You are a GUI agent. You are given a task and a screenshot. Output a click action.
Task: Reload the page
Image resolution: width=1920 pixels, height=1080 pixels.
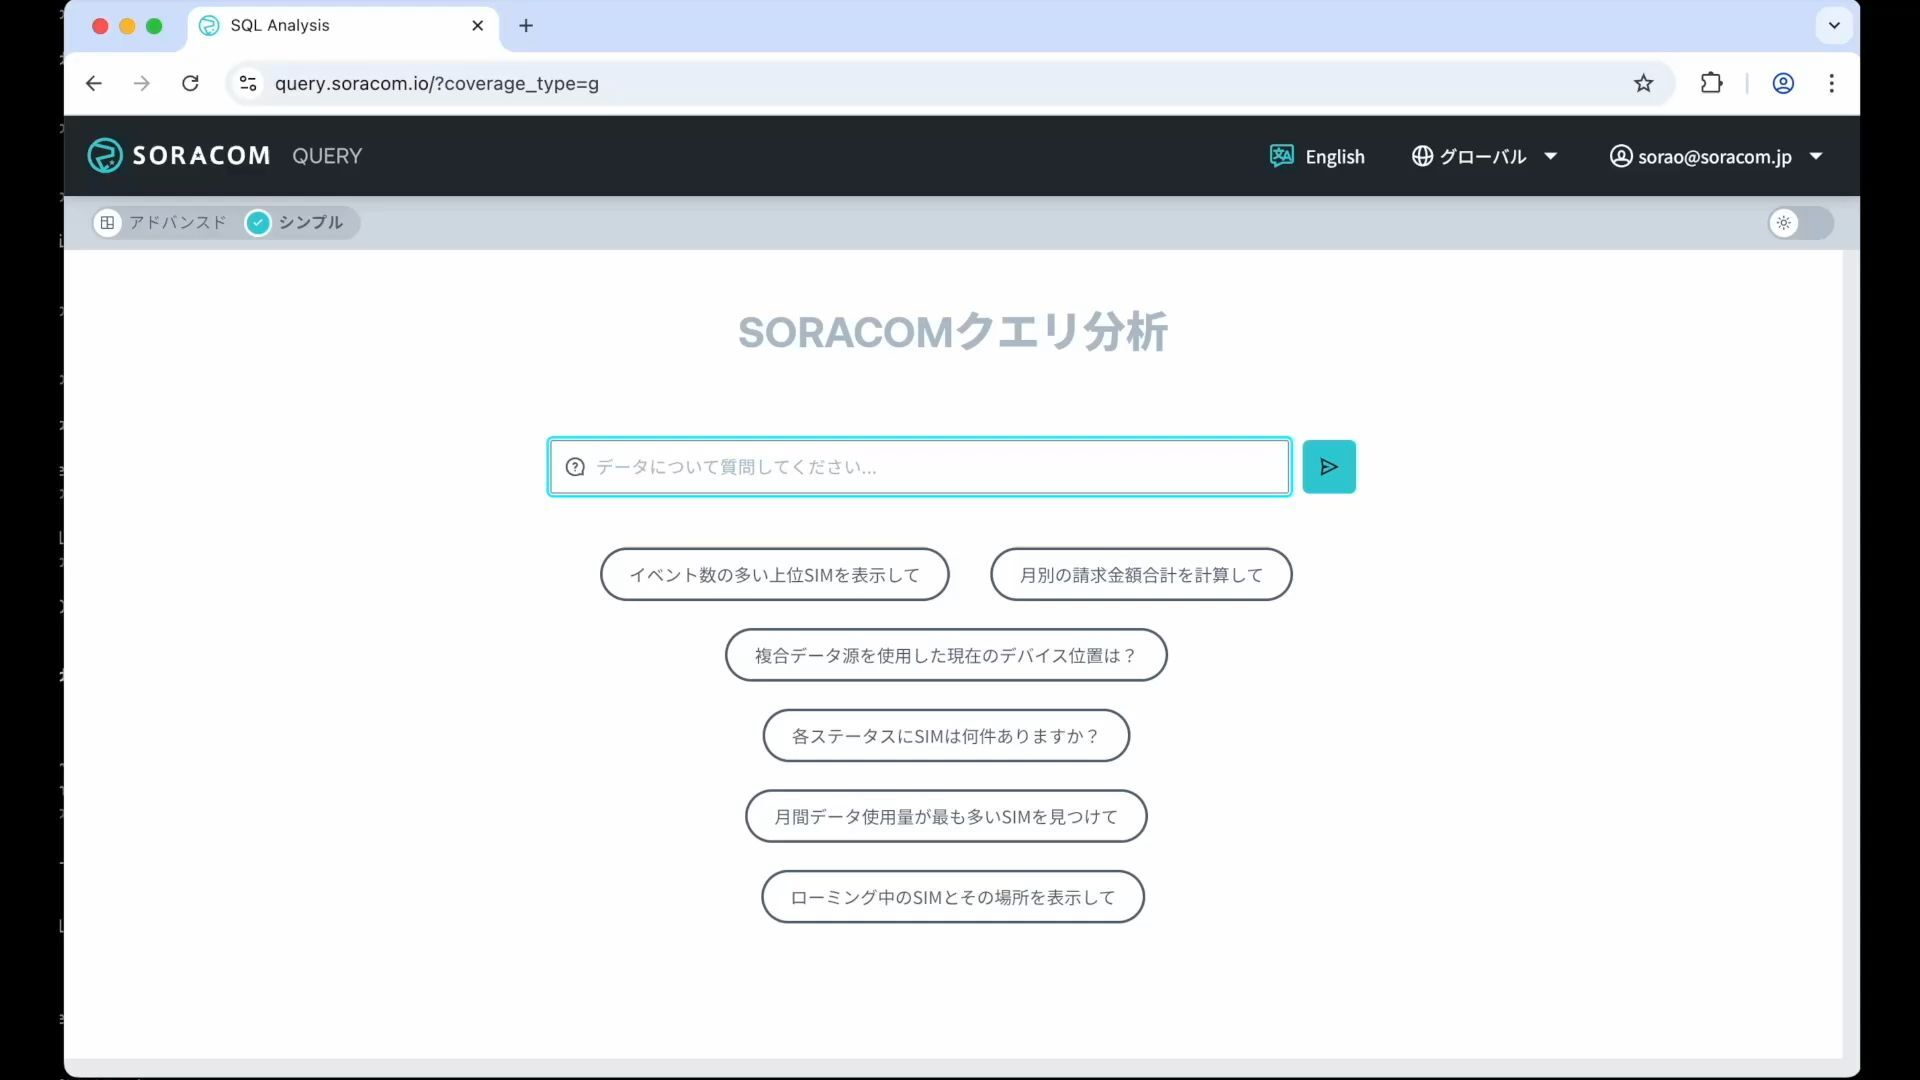click(x=190, y=83)
